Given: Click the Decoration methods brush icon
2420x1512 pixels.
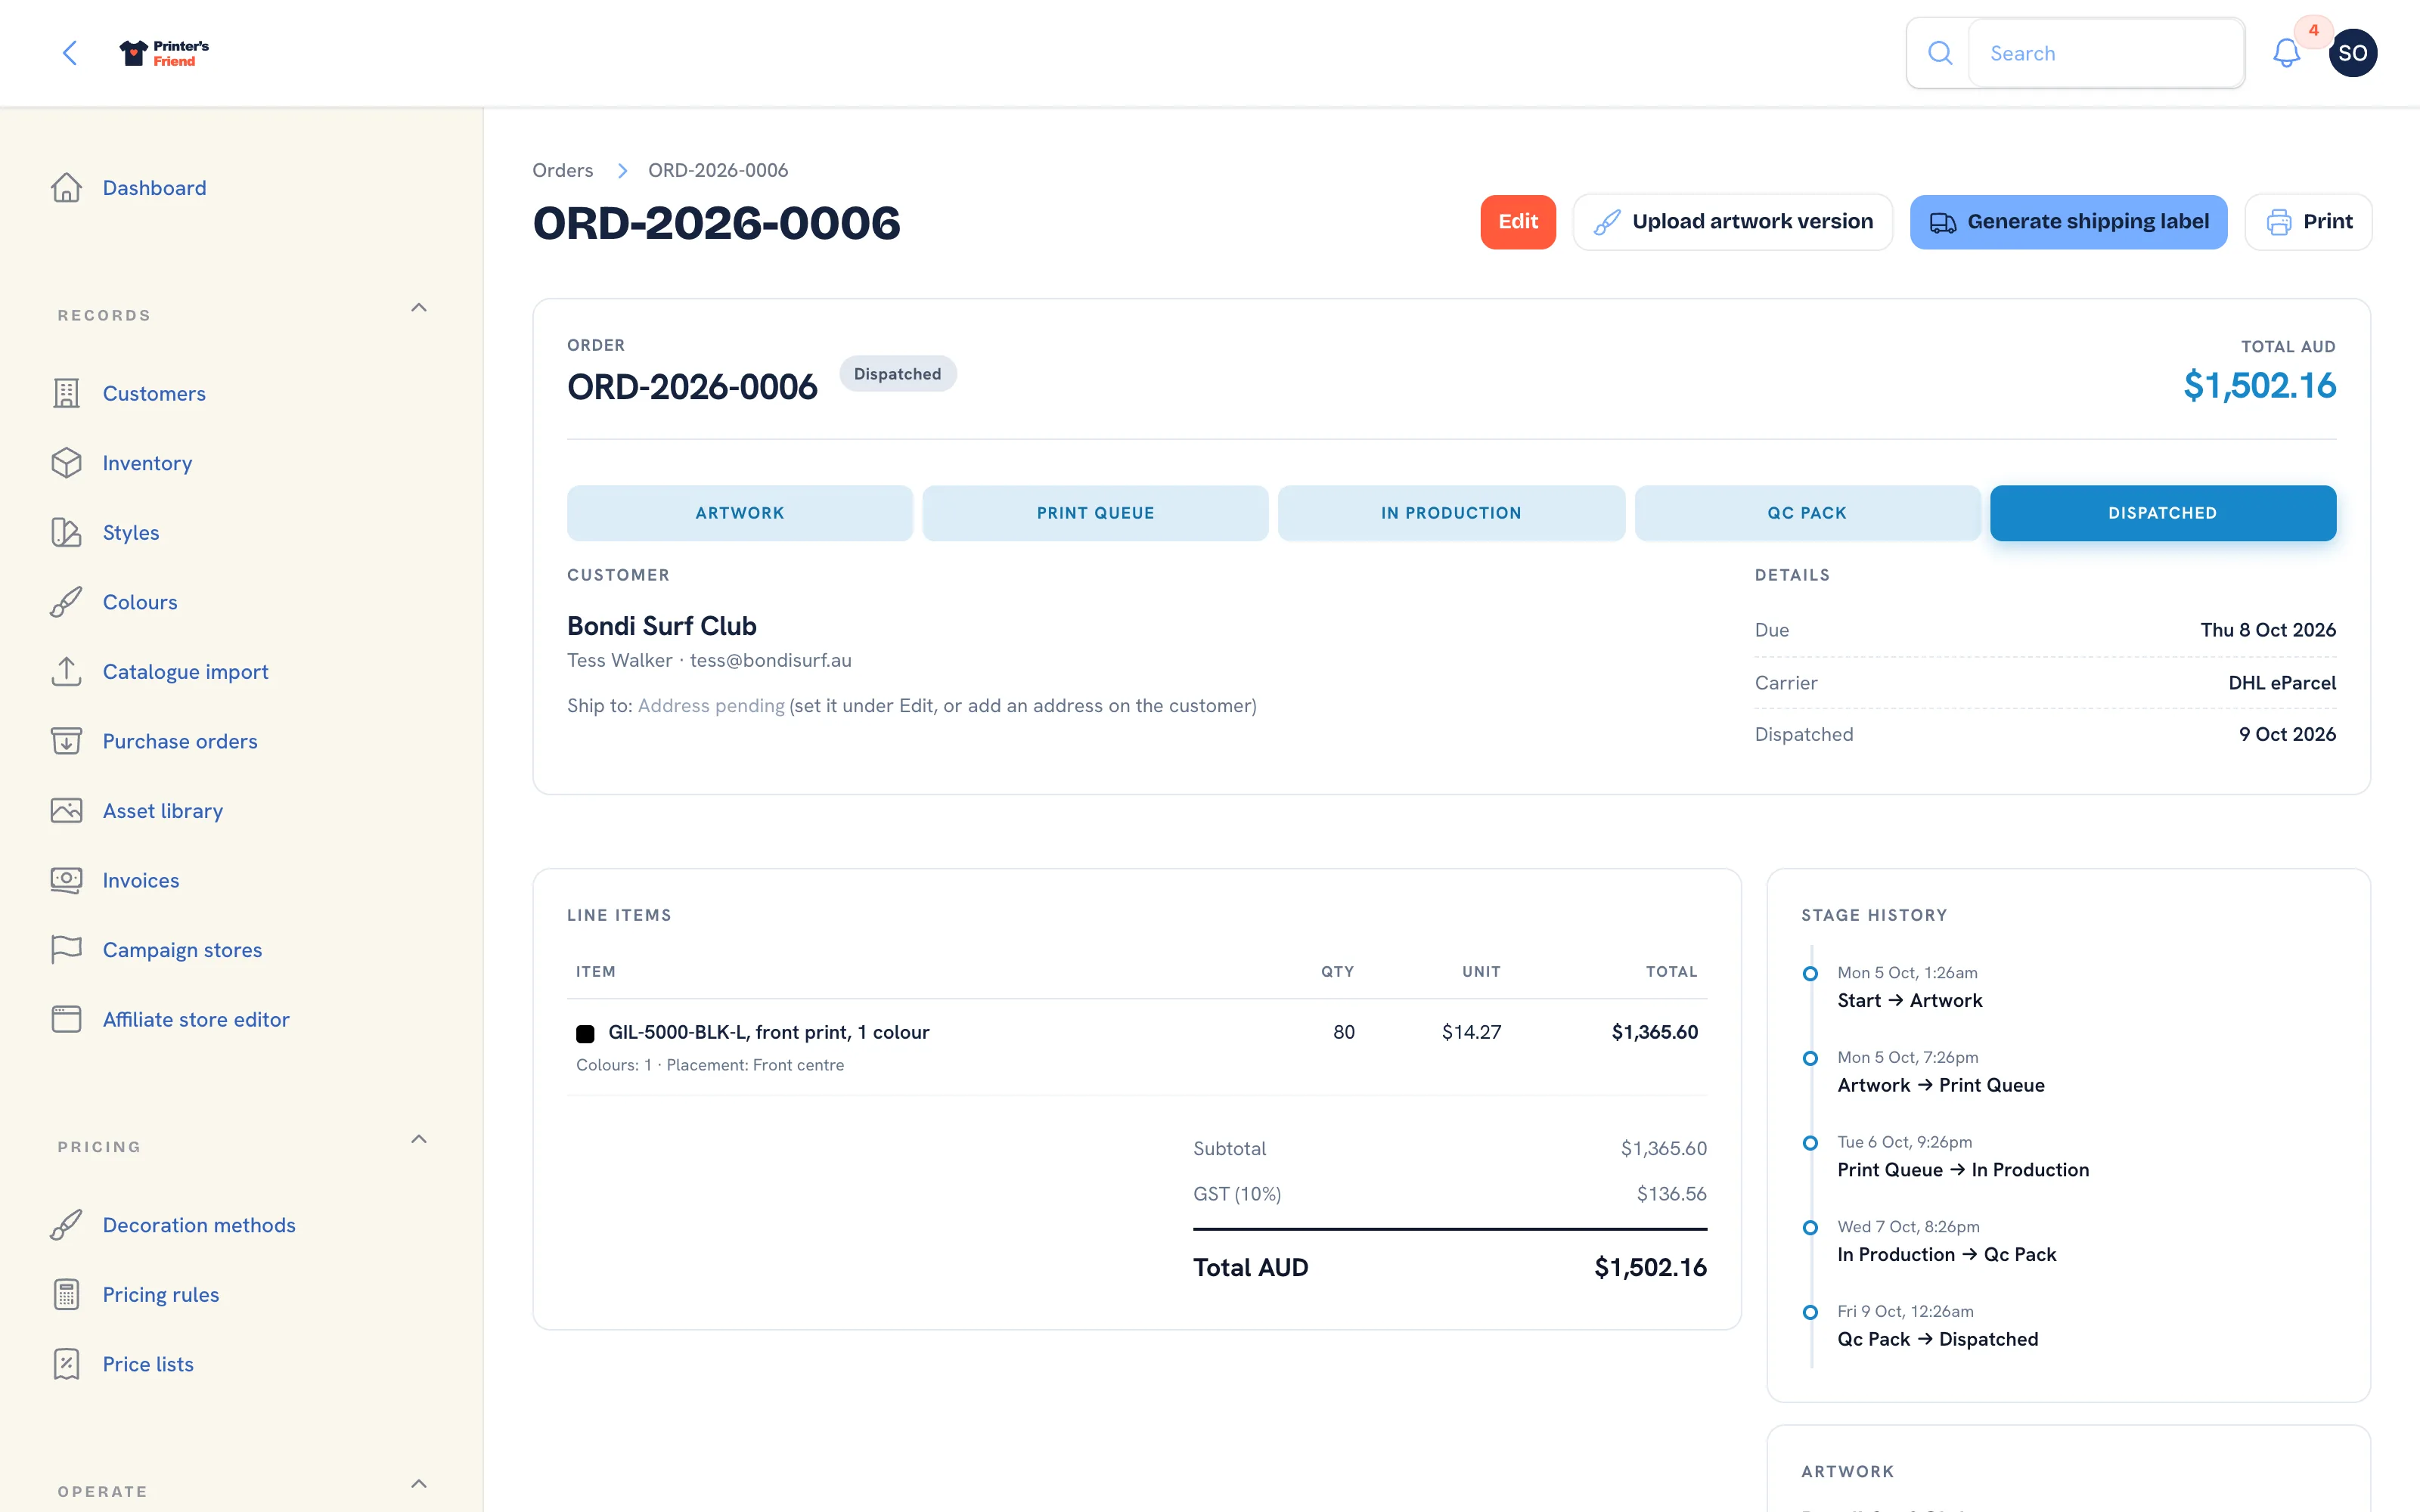Looking at the screenshot, I should pyautogui.click(x=66, y=1225).
